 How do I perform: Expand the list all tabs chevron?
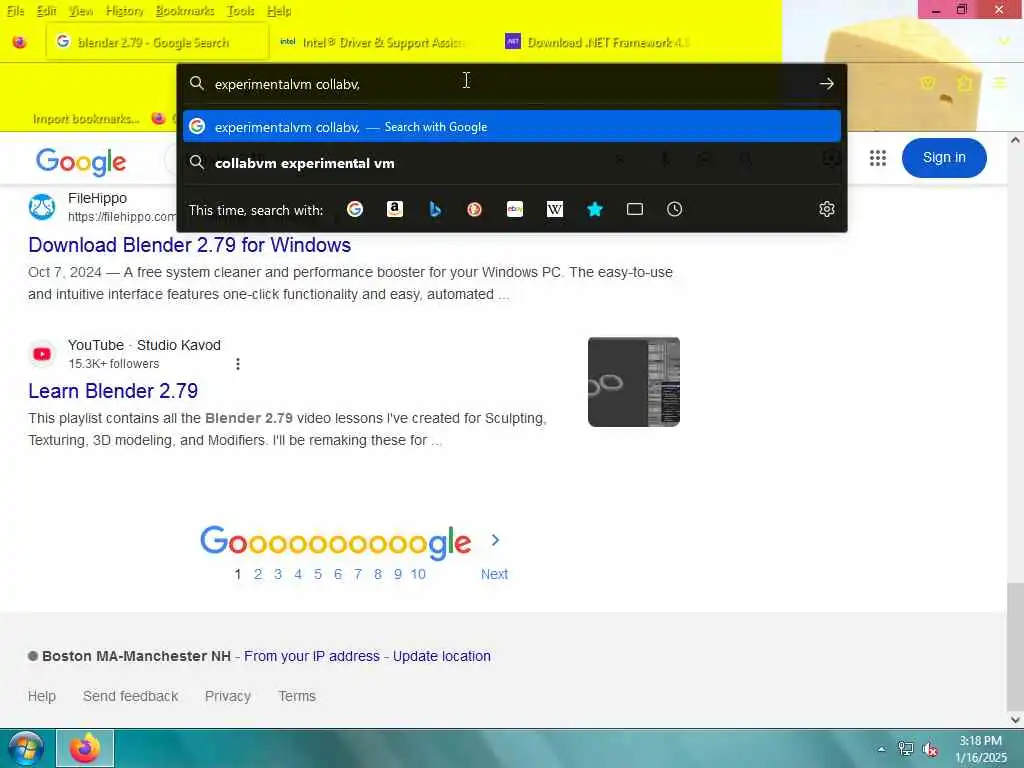pos(1004,42)
